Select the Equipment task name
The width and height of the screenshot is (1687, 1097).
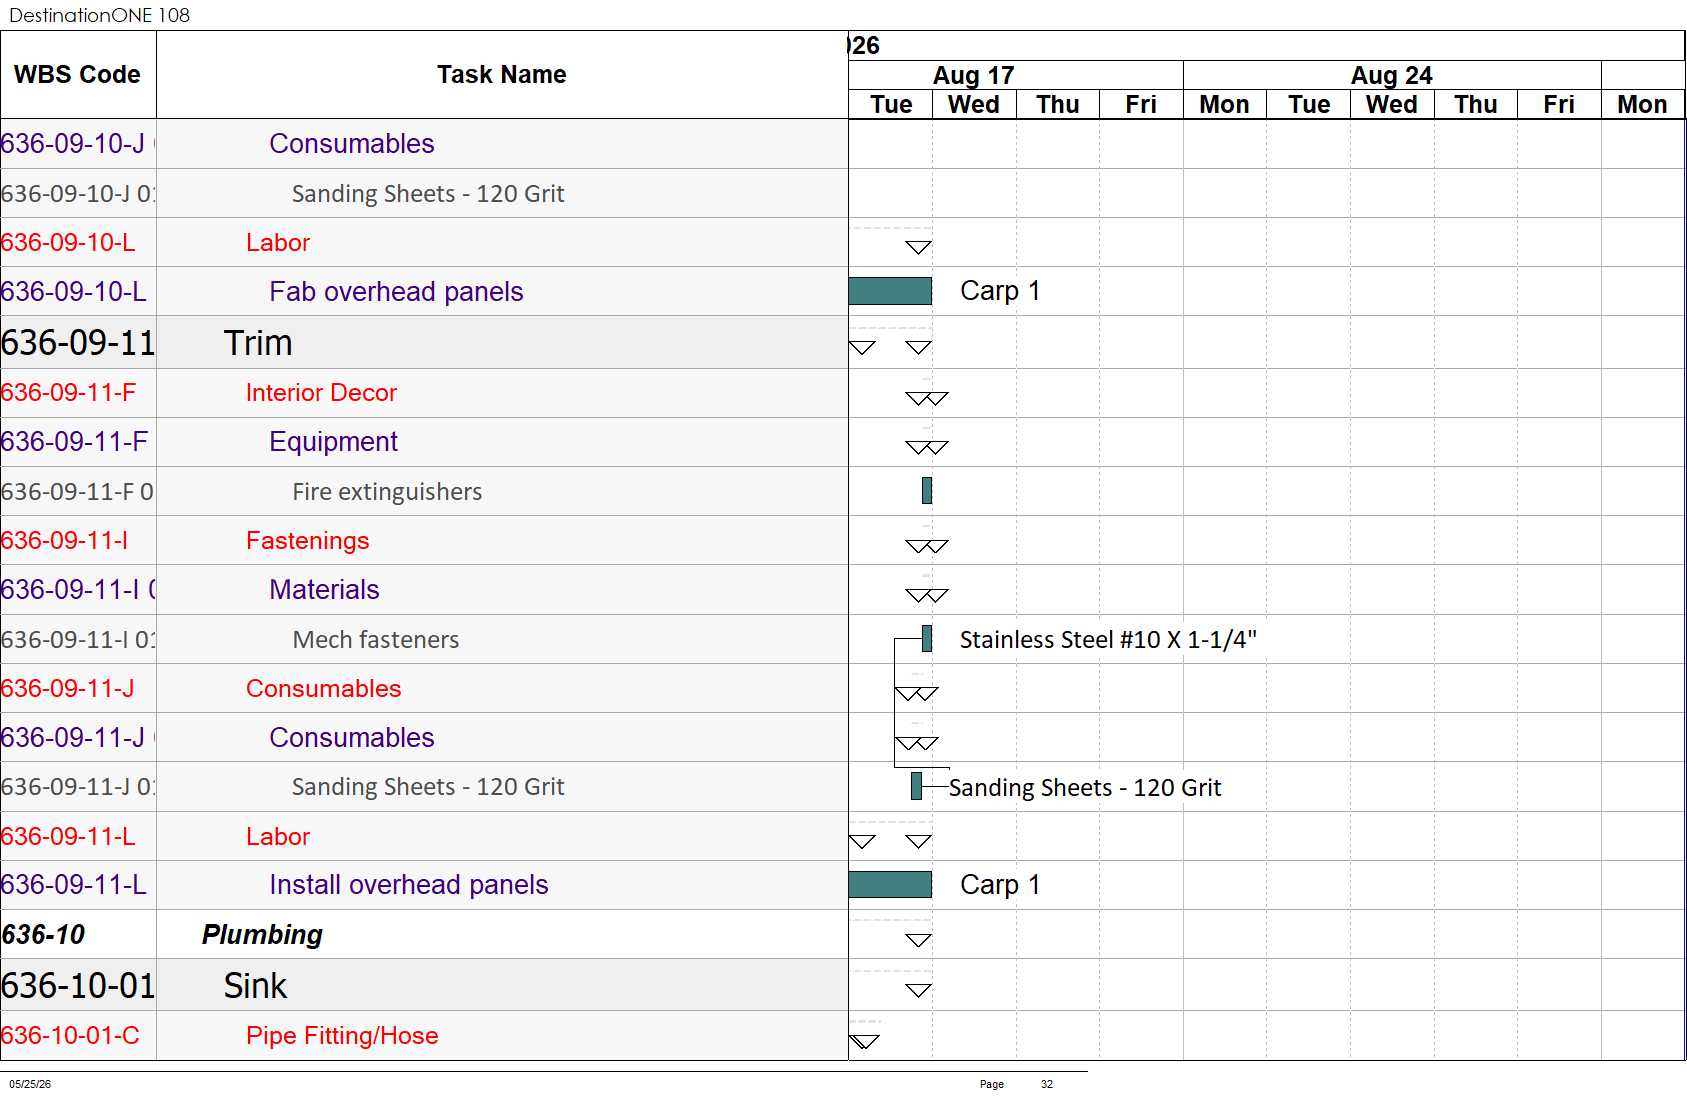tap(333, 441)
